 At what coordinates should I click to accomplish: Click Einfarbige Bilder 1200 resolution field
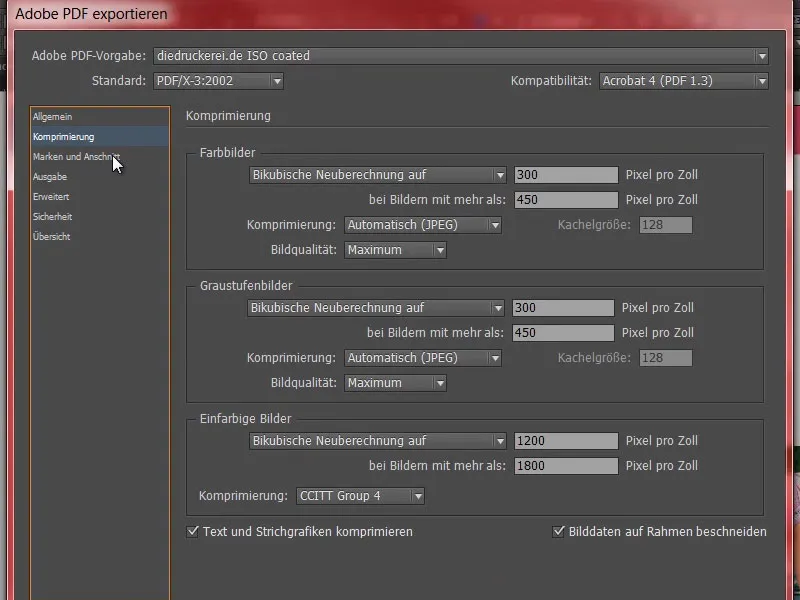tap(566, 441)
